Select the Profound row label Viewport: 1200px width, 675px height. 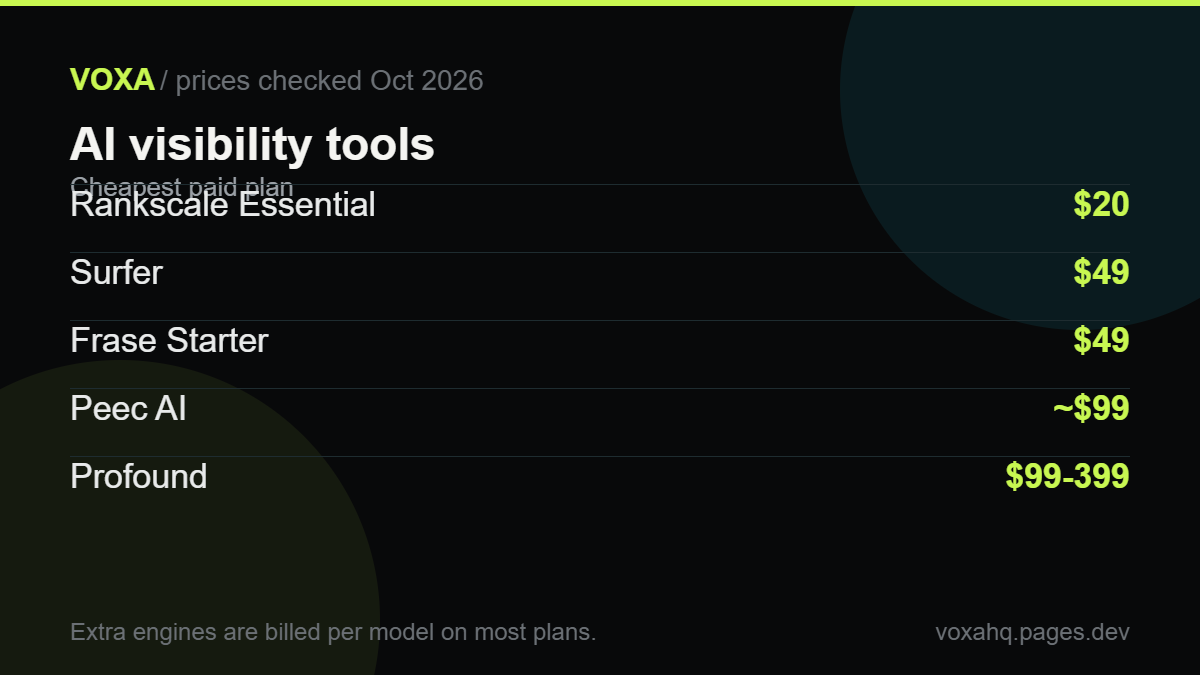(x=139, y=476)
